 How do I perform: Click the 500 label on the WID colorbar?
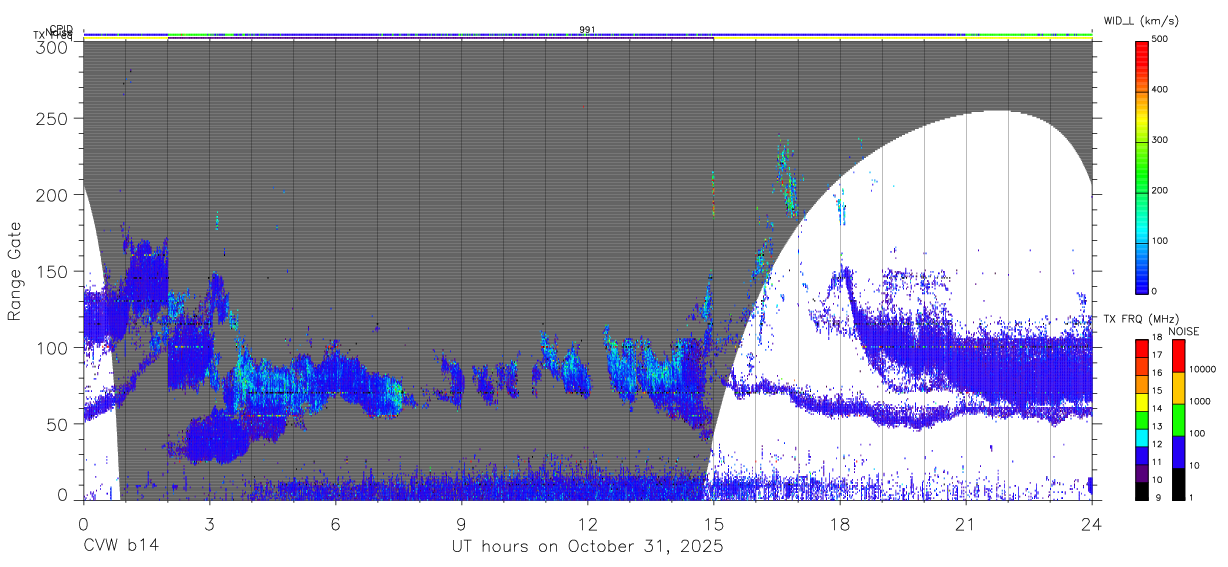(x=1161, y=40)
